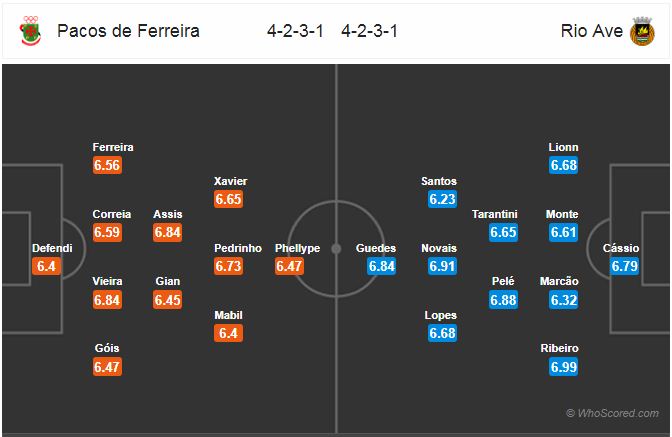Click Novais's 6.91 rating badge
This screenshot has height=437, width=672.
click(x=442, y=266)
